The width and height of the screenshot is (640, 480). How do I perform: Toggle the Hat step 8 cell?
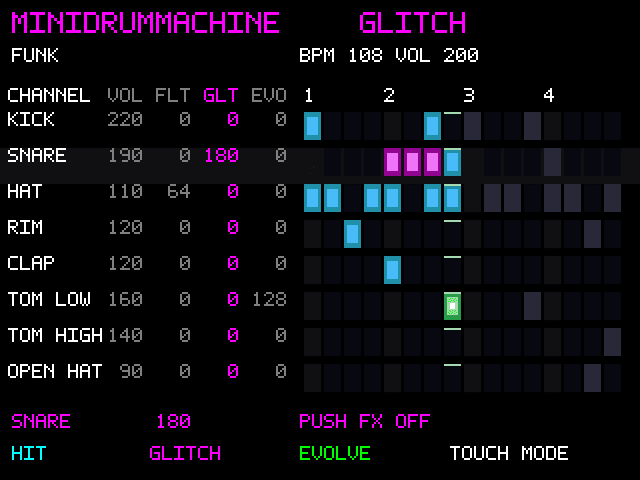point(452,198)
